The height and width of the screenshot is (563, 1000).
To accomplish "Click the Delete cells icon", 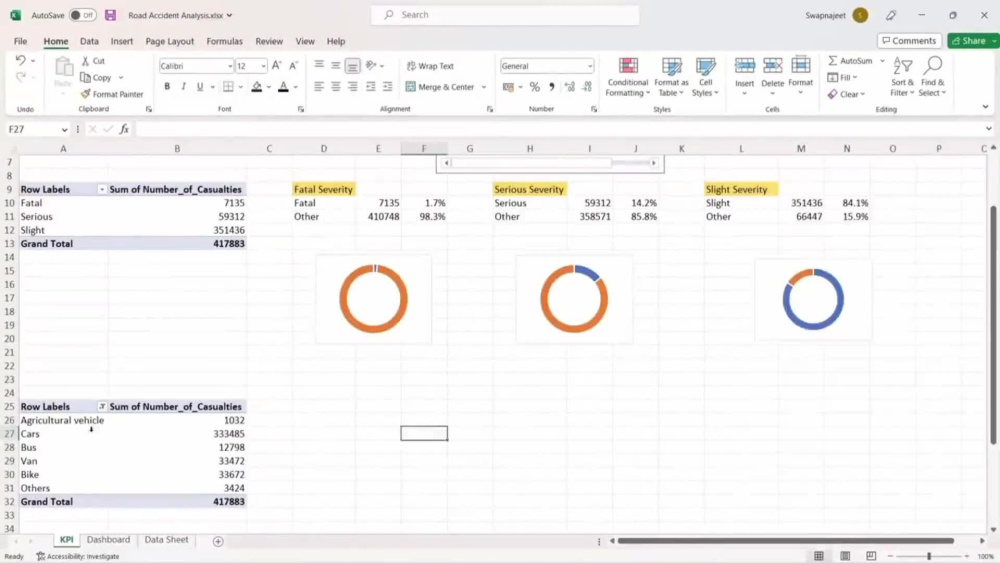I will 772,66.
